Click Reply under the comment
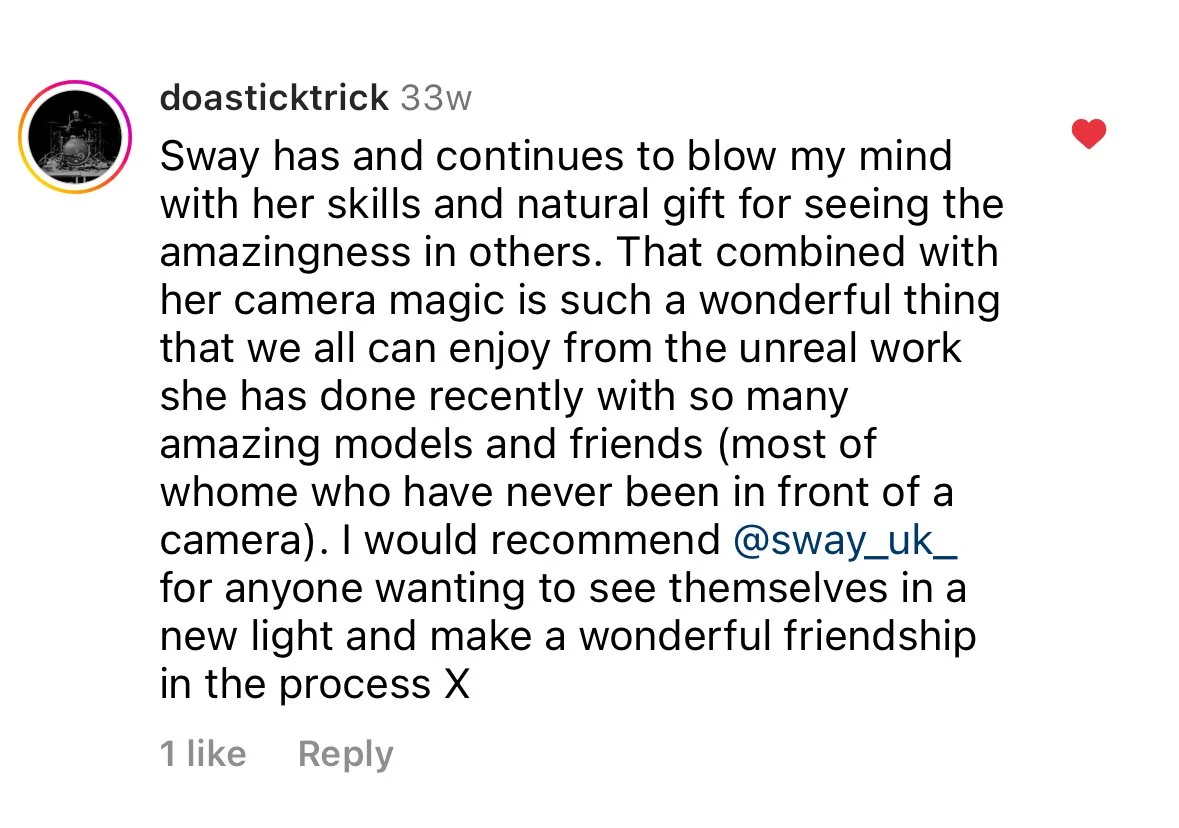 (x=345, y=754)
